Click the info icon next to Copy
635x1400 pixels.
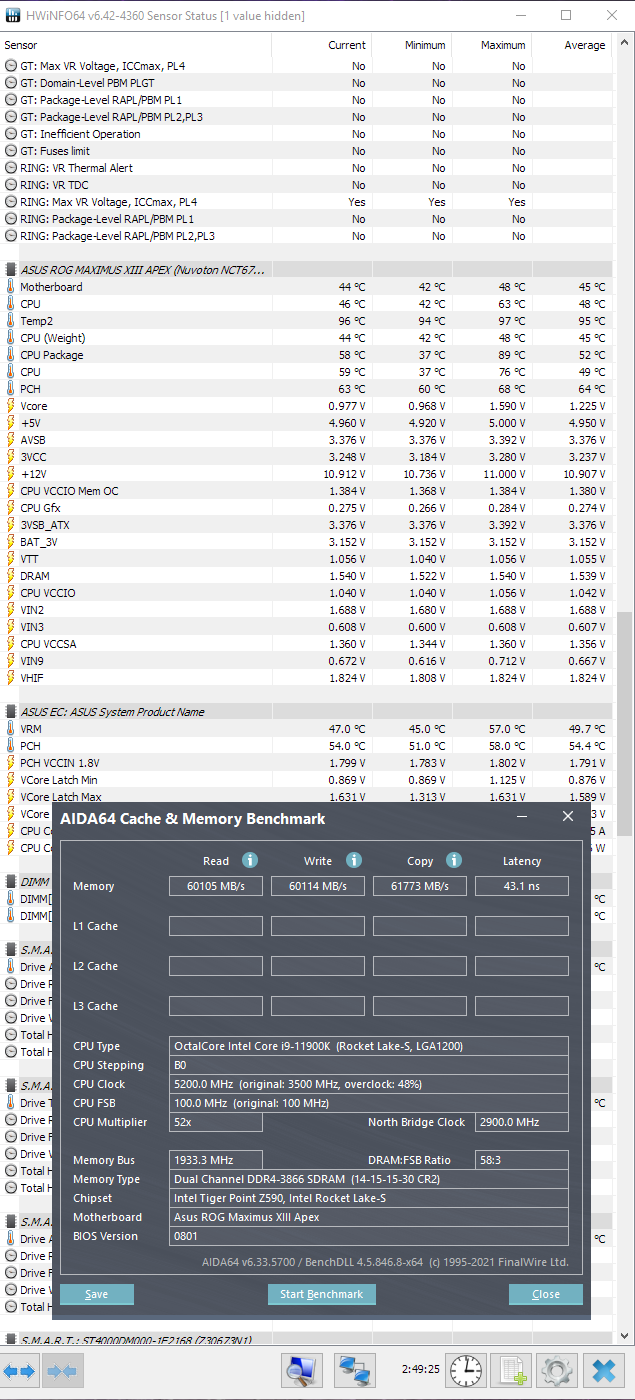453,860
